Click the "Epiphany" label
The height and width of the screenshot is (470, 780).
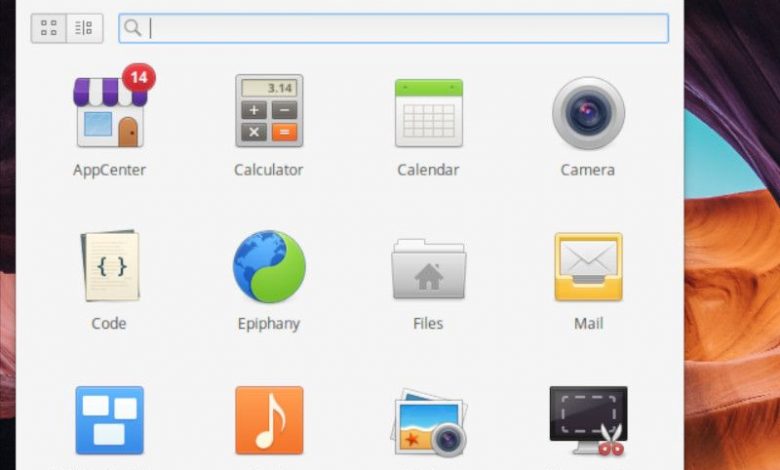(269, 324)
